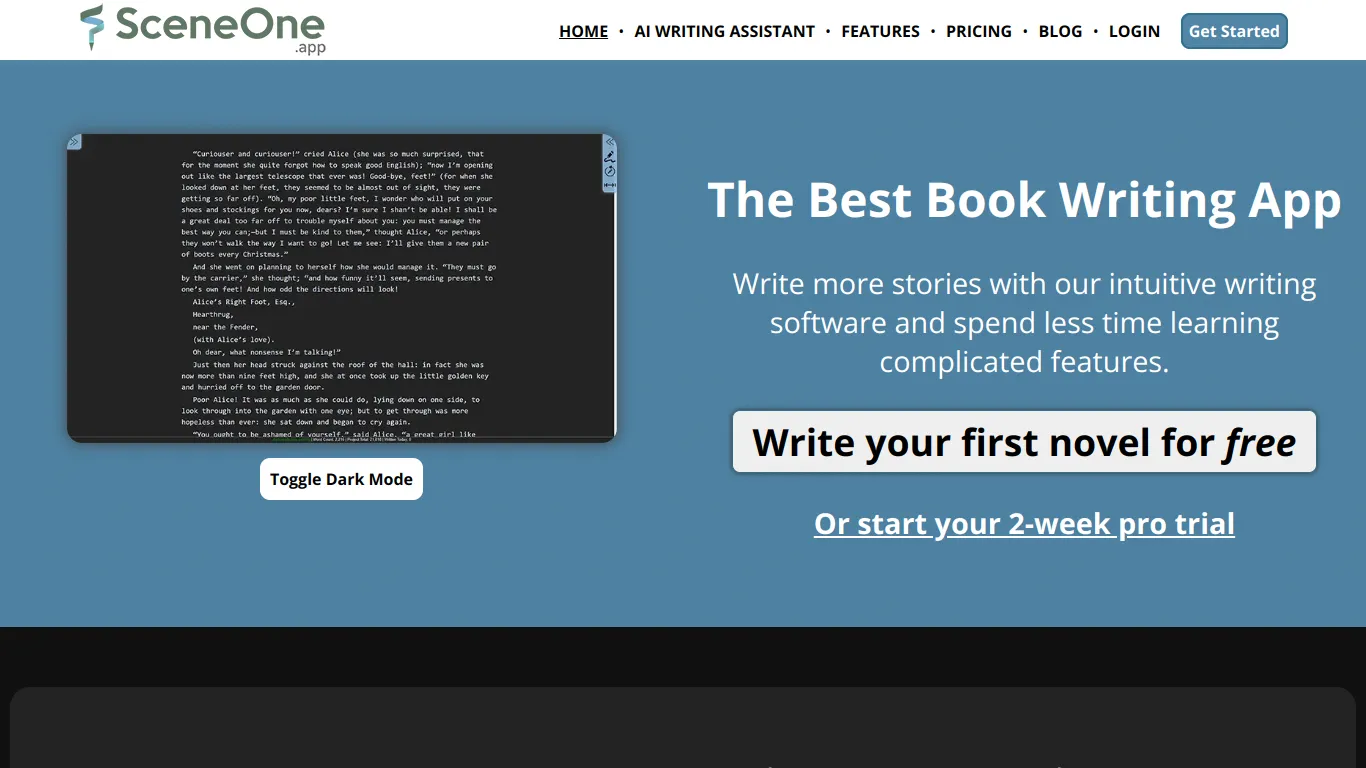This screenshot has height=768, width=1366.
Task: Open the HOME menu item
Action: pyautogui.click(x=583, y=31)
